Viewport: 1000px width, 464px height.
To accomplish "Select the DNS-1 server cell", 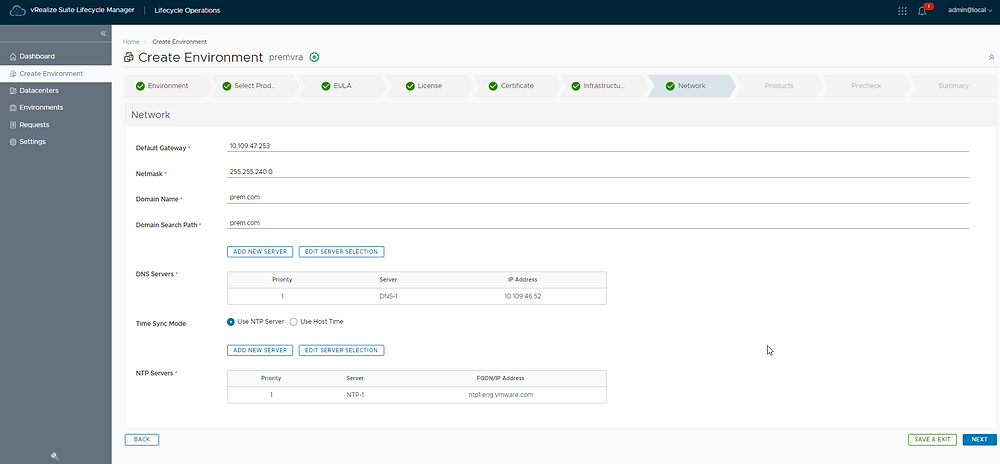I will tap(388, 296).
